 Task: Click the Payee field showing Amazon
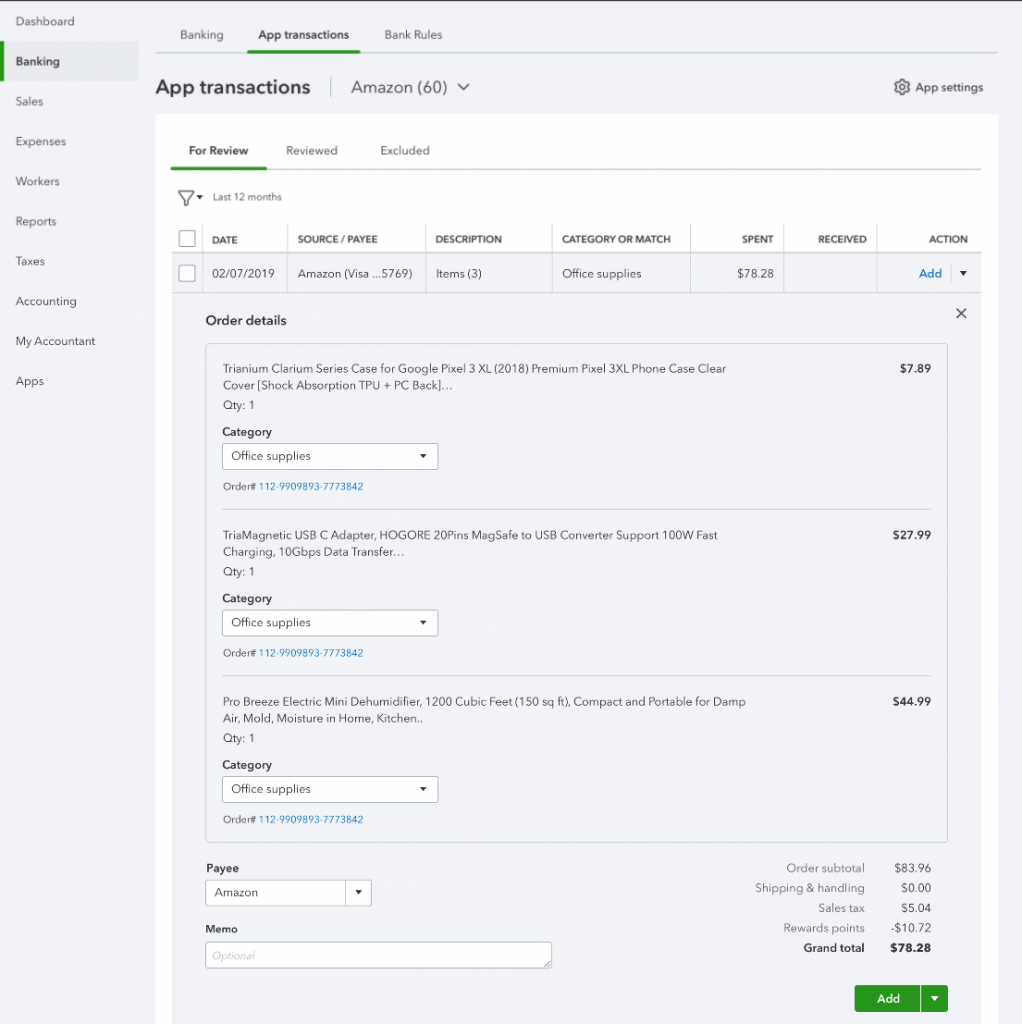click(276, 893)
